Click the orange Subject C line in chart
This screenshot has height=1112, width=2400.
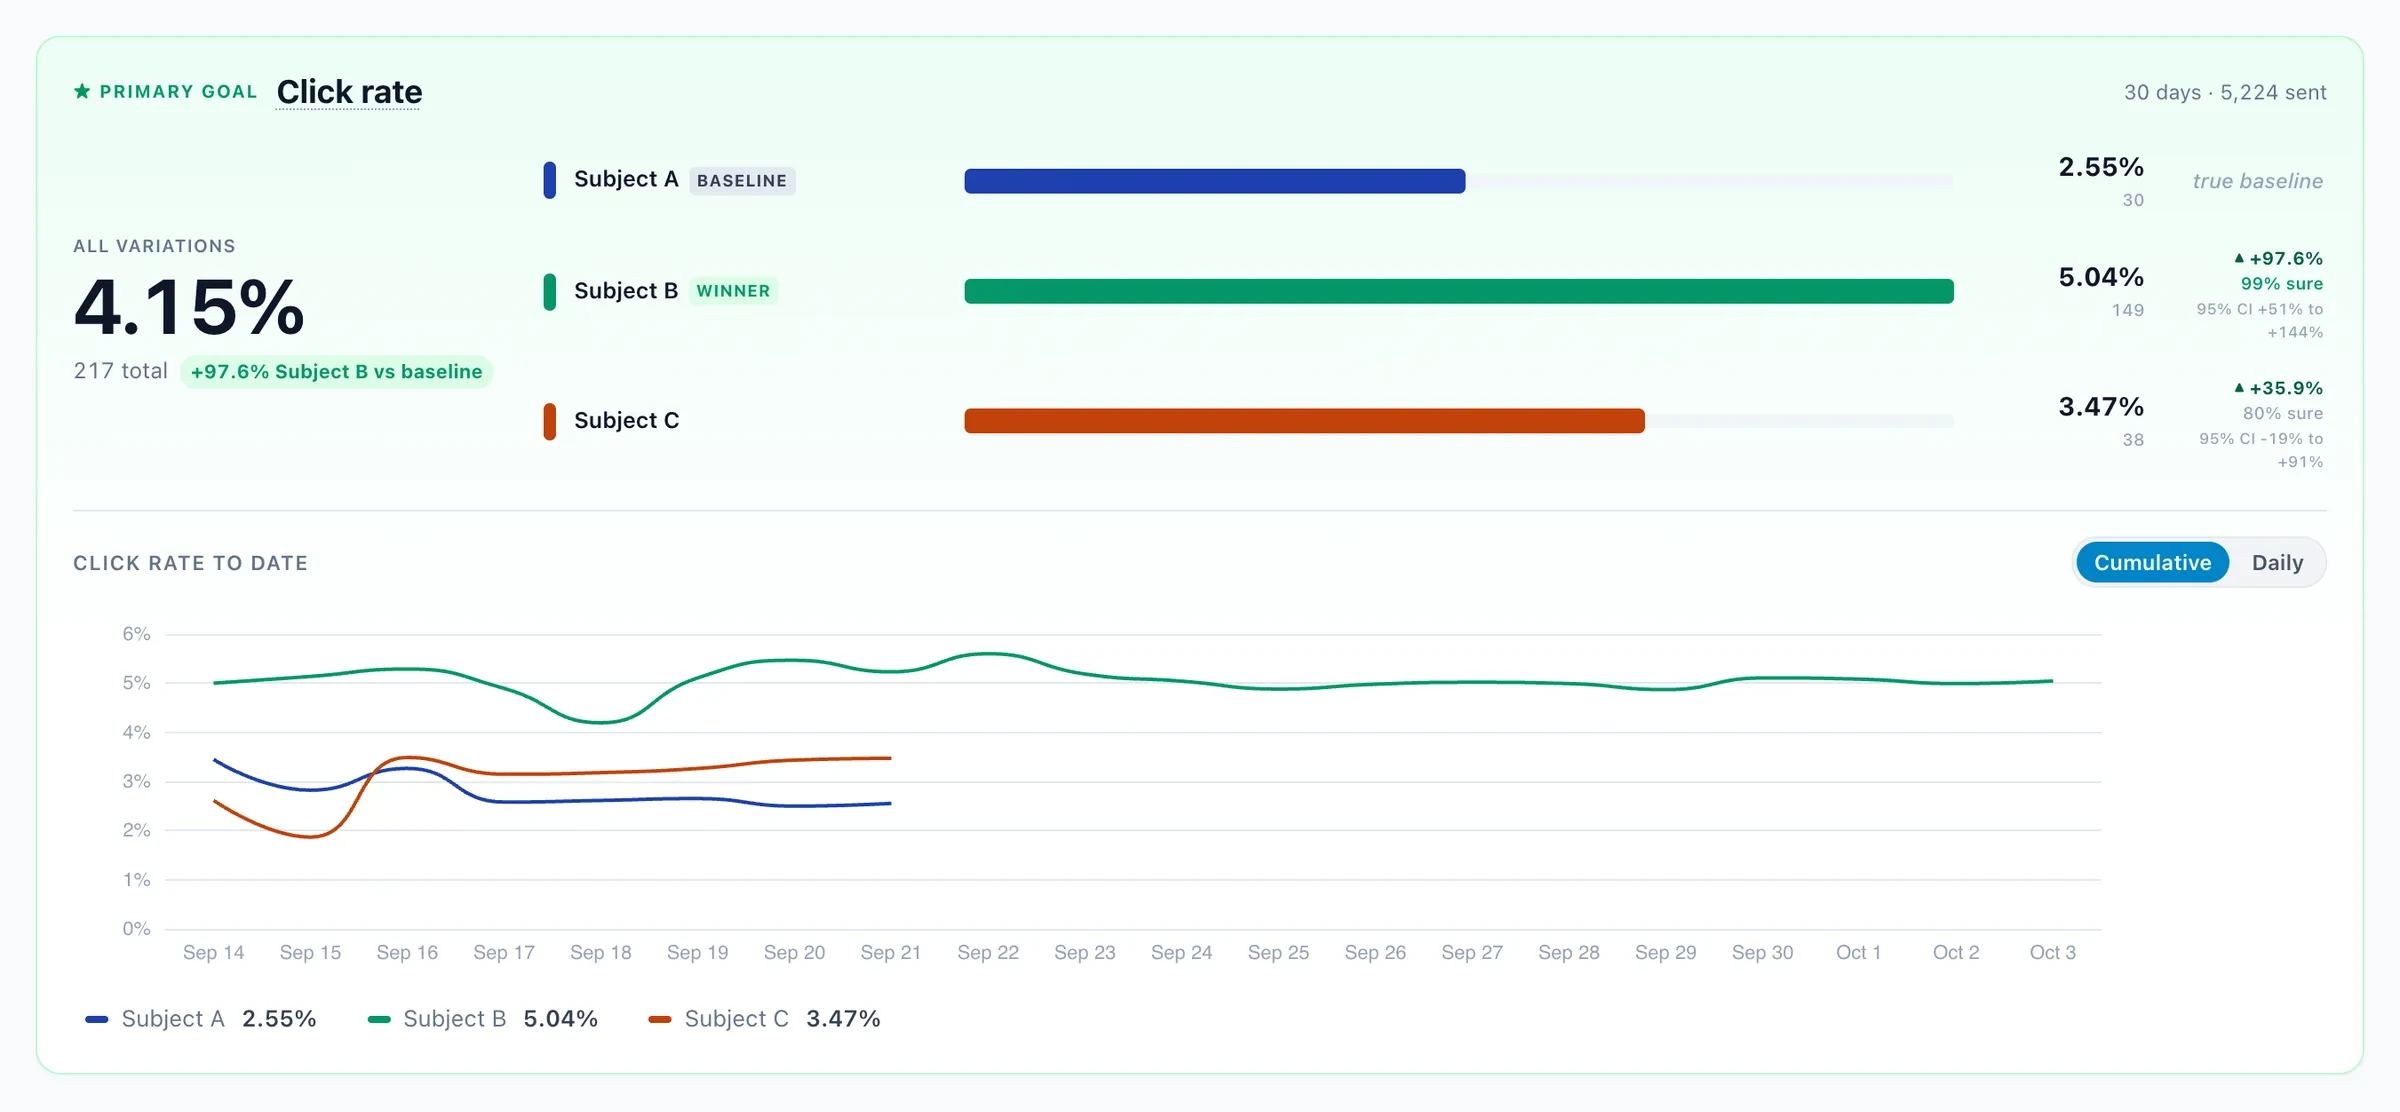600,772
